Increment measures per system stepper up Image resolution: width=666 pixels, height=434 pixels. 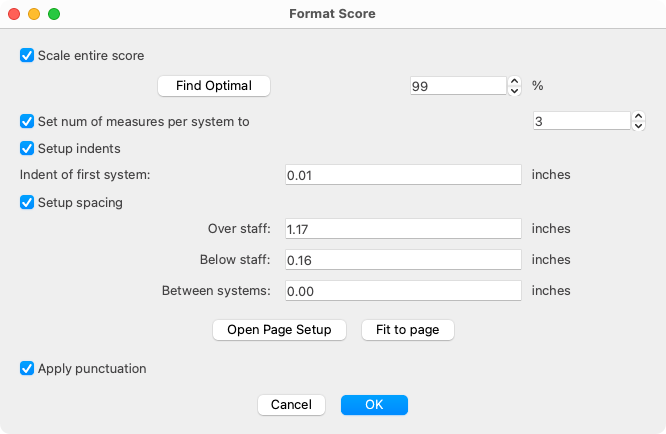[638, 116]
